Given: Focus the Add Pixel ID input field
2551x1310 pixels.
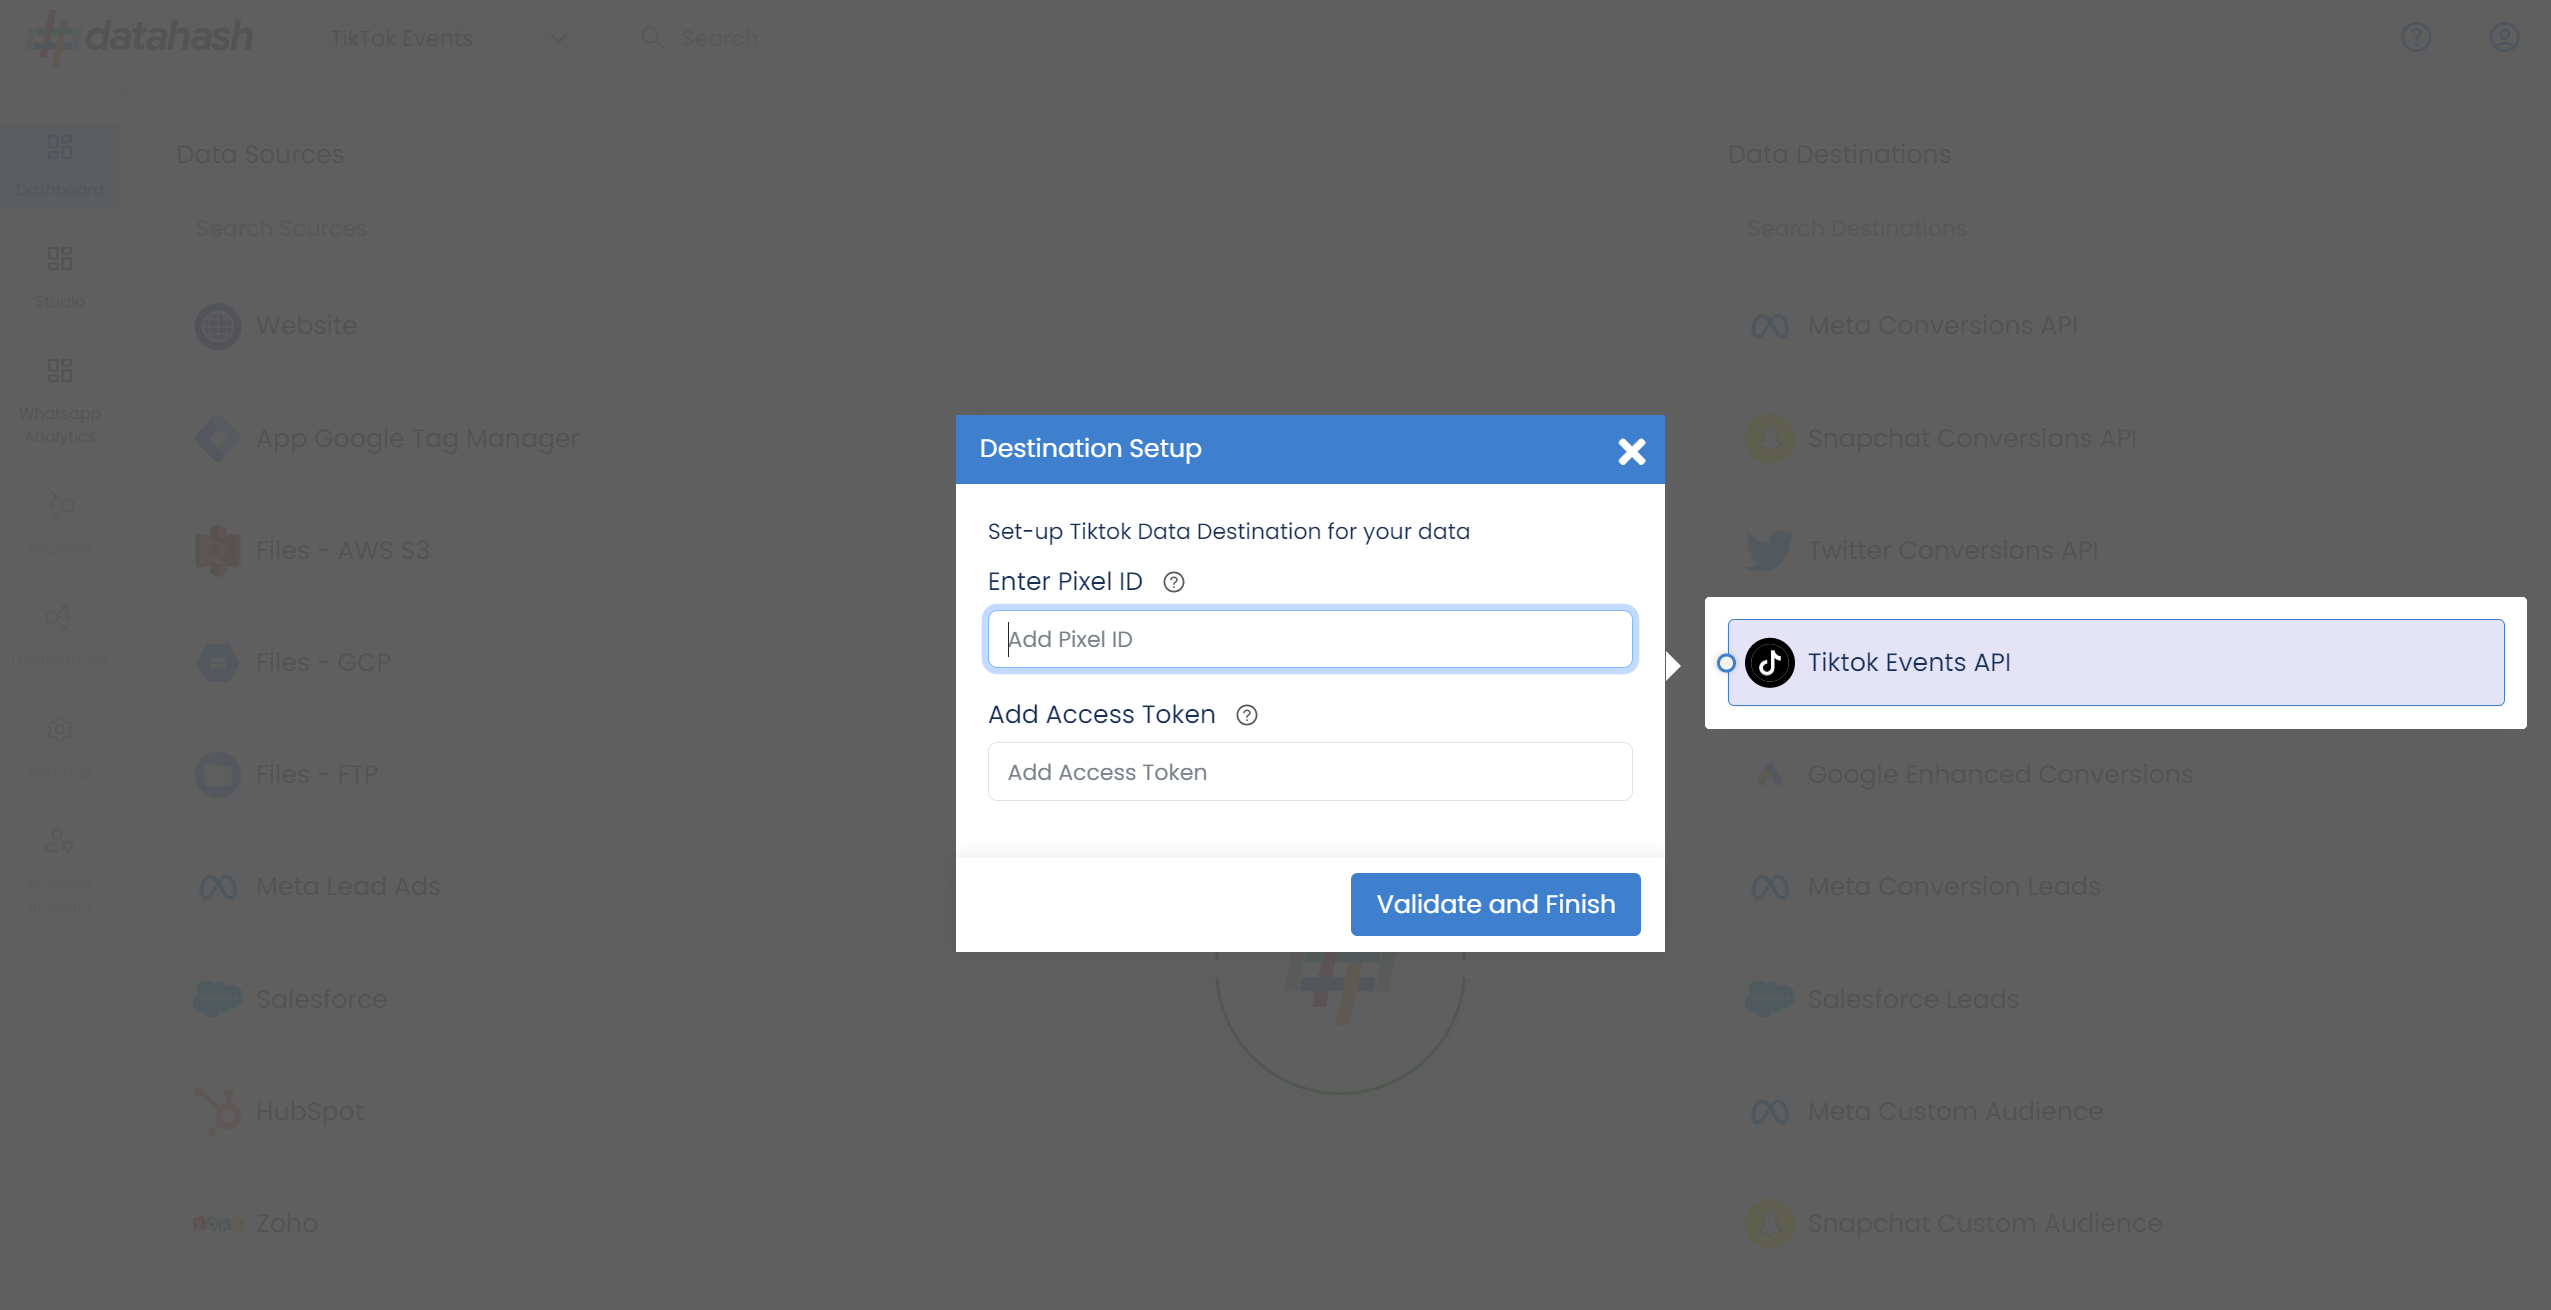Looking at the screenshot, I should click(1310, 639).
